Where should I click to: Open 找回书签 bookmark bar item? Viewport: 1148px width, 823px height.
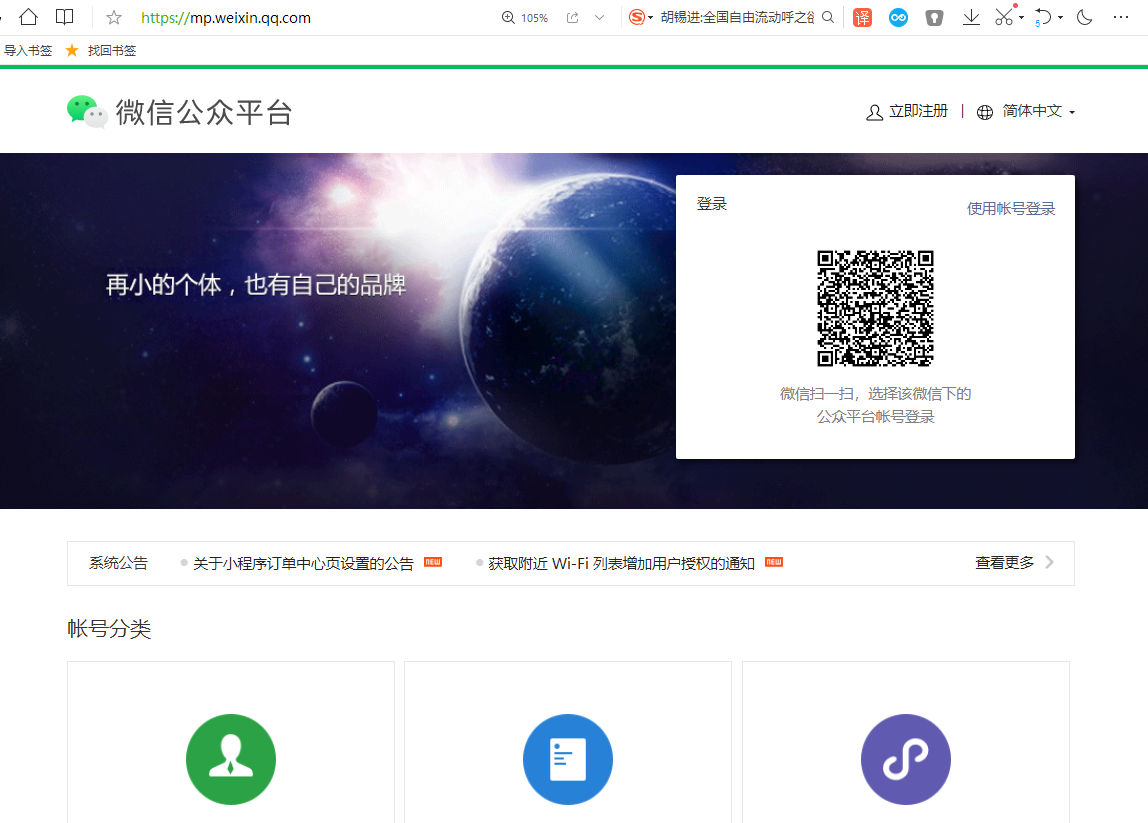tap(101, 51)
